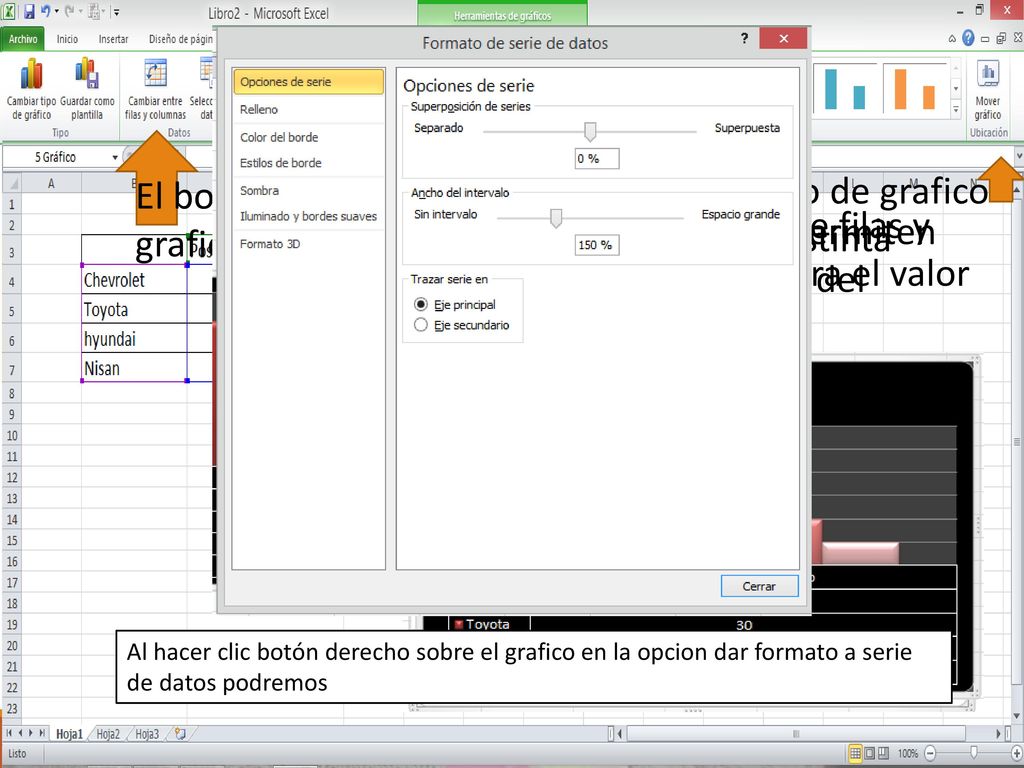Click the blue Help icon in ribbon corner

(968, 39)
